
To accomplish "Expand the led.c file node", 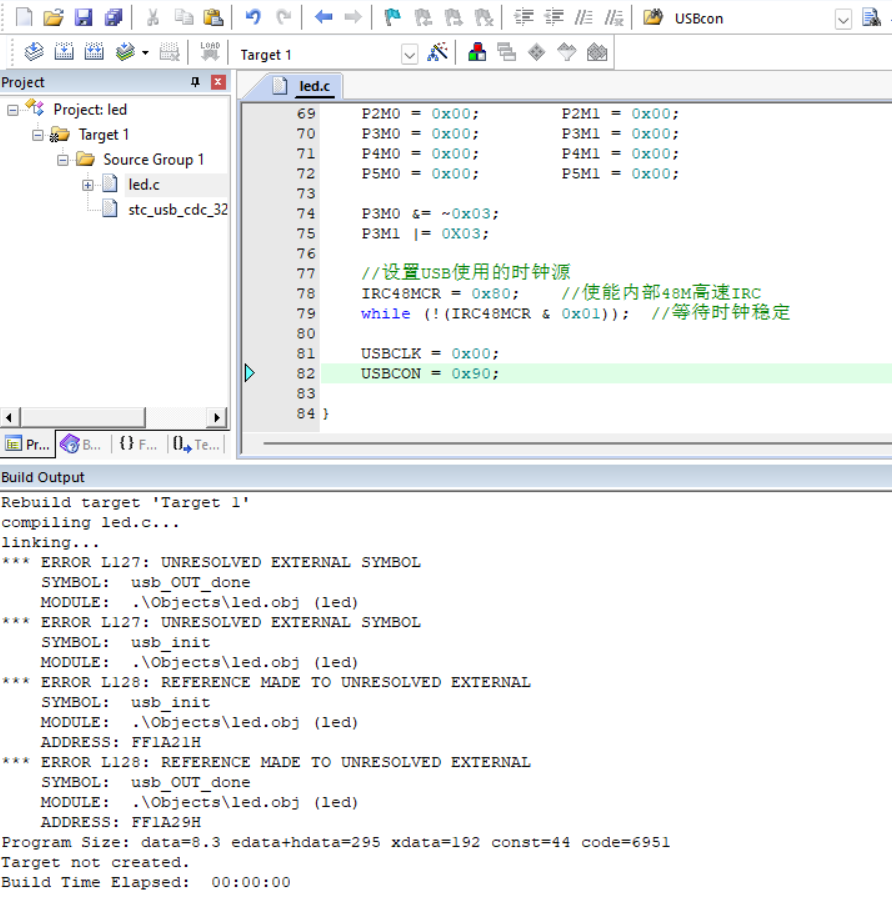I will (88, 185).
